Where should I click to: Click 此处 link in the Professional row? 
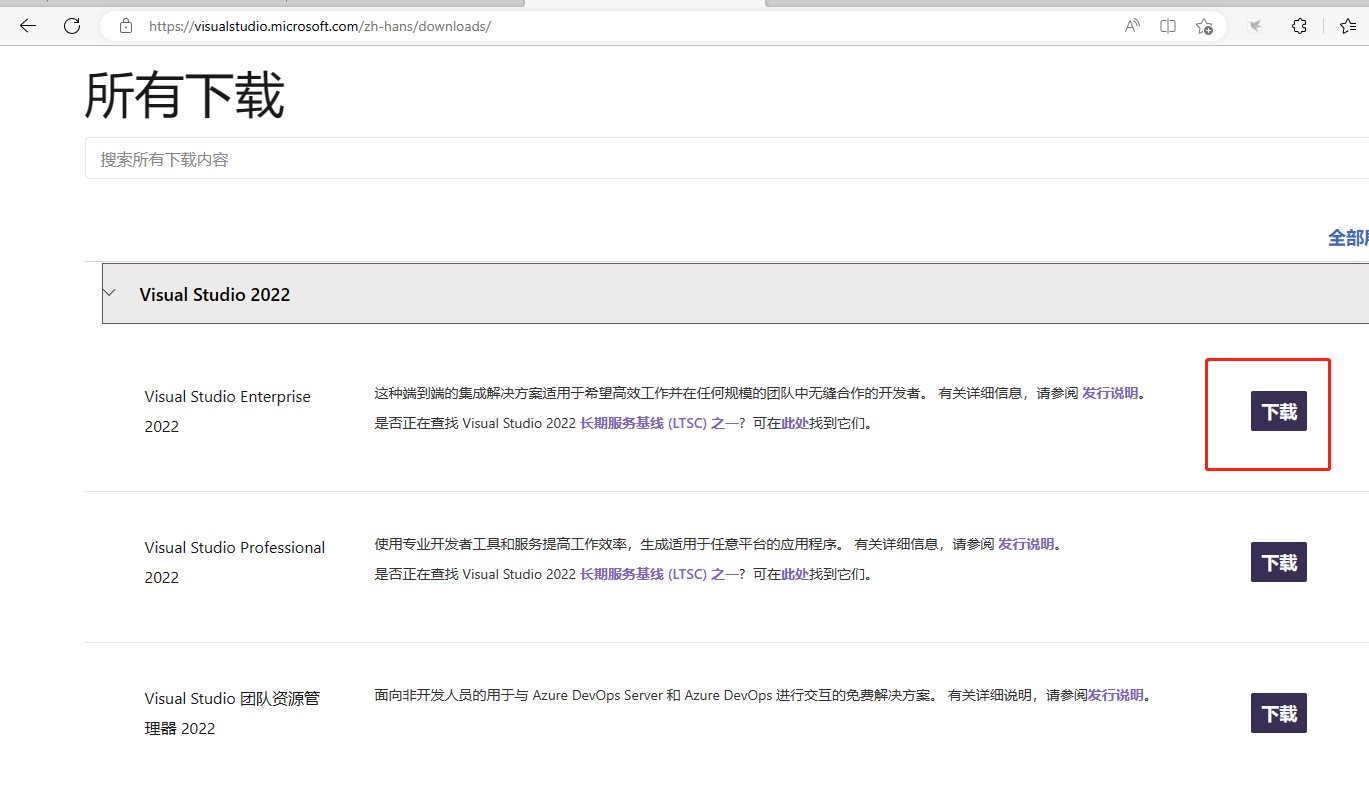[795, 574]
